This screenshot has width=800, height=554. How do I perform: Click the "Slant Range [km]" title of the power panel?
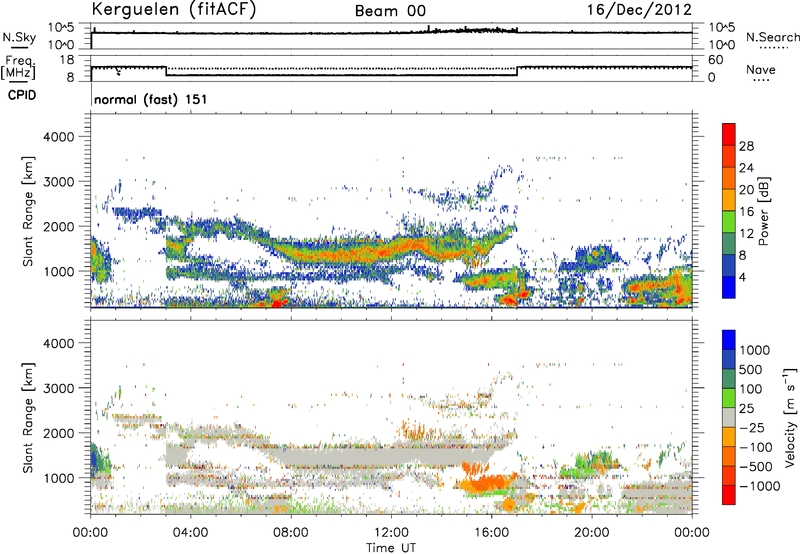(x=28, y=211)
